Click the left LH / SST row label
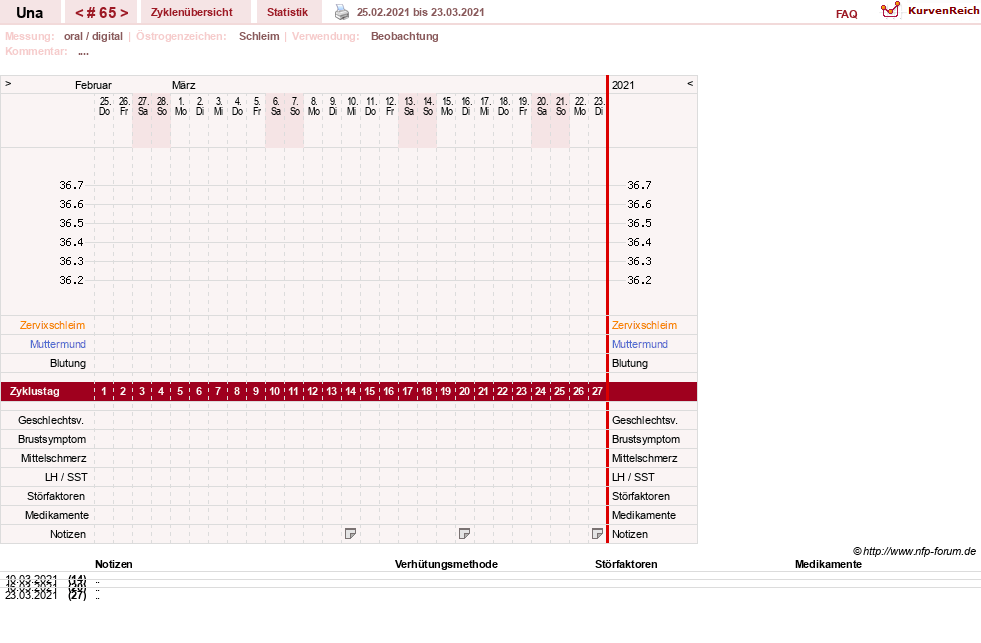The image size is (981, 643). click(66, 477)
